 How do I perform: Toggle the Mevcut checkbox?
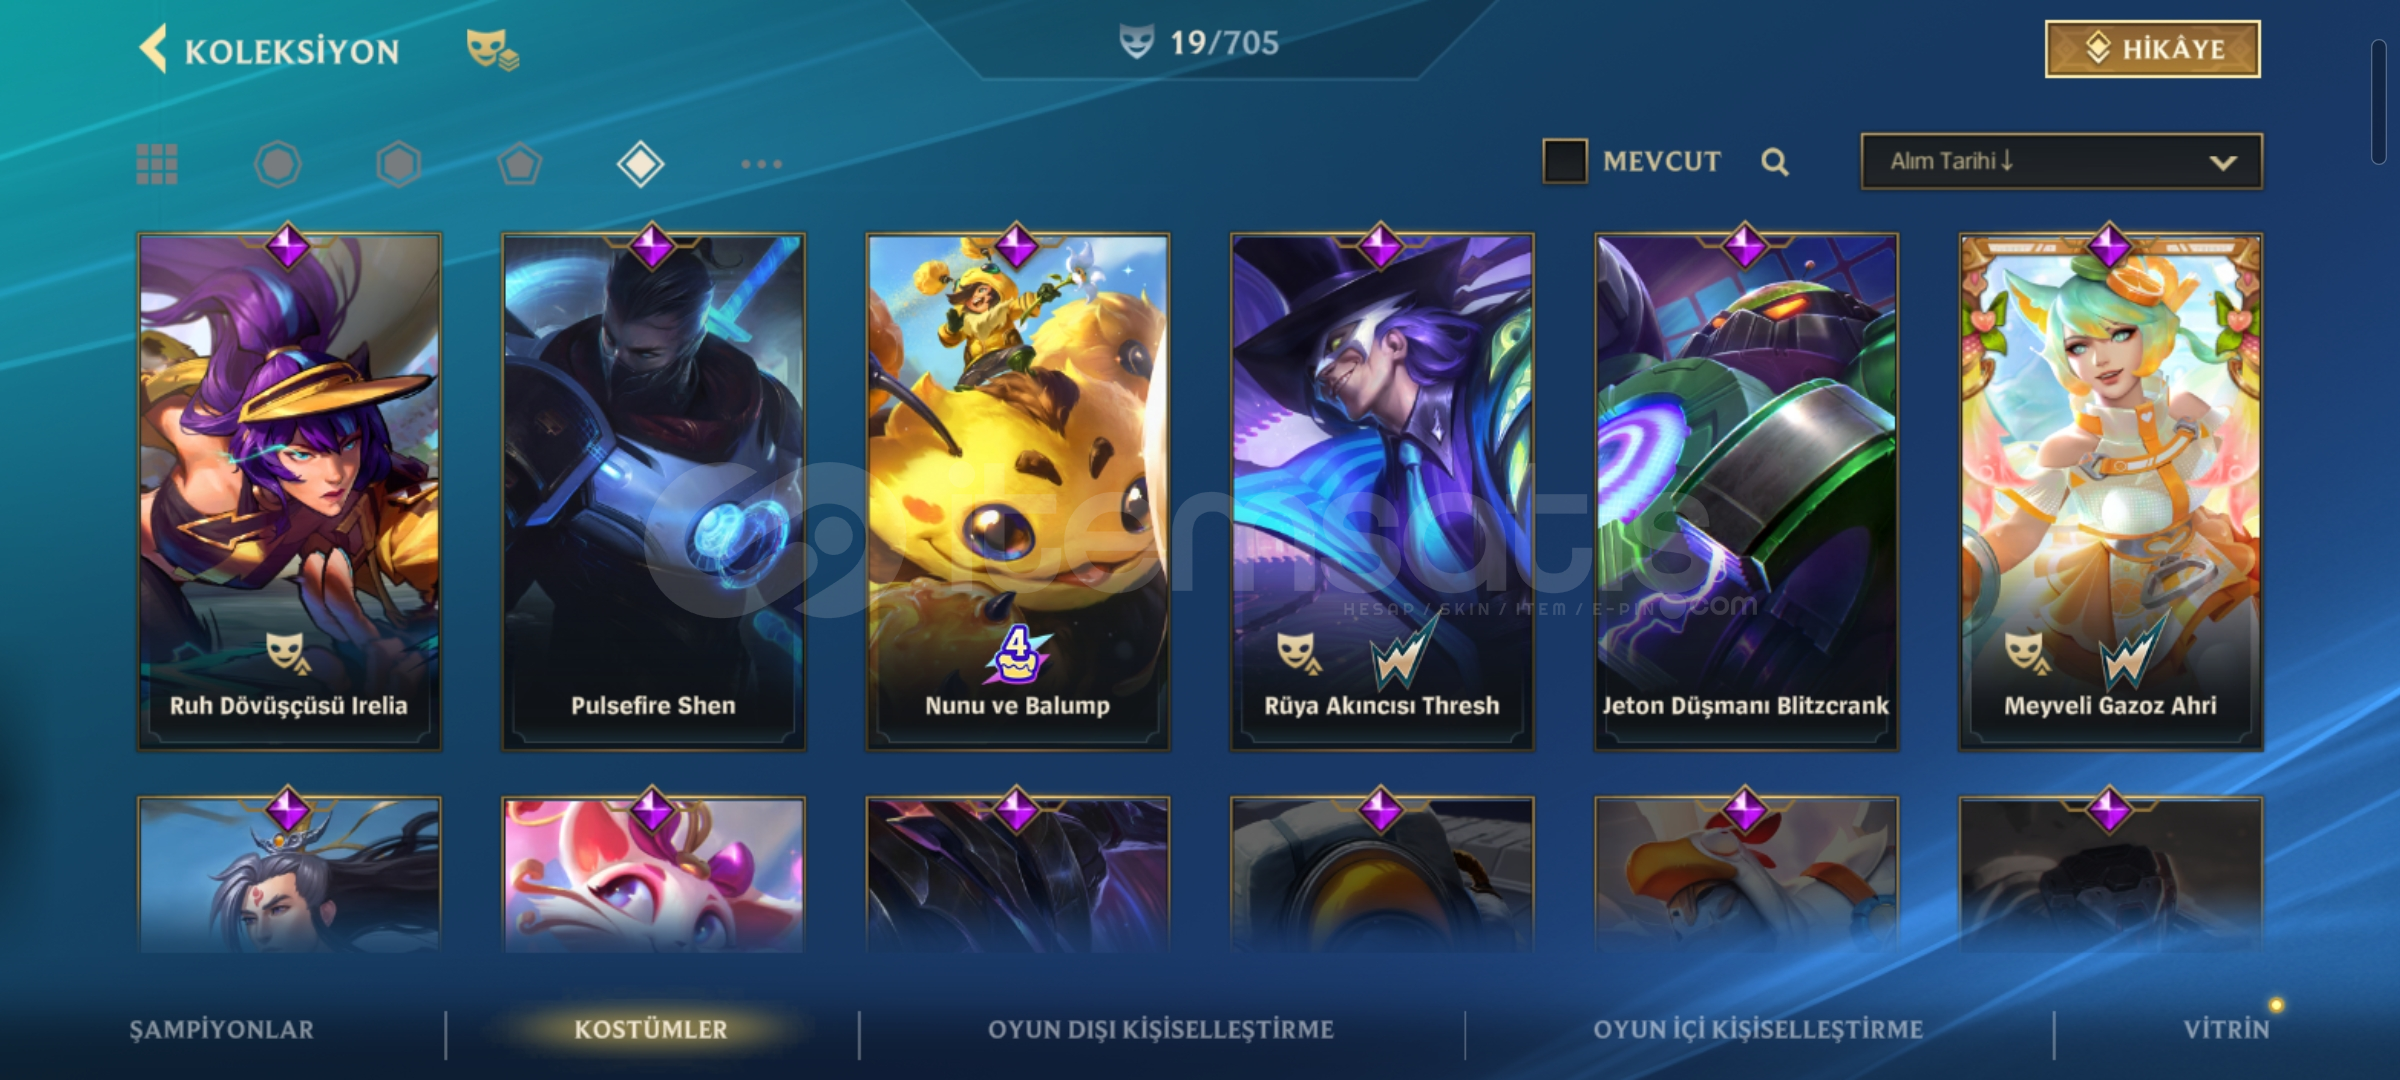(1565, 161)
